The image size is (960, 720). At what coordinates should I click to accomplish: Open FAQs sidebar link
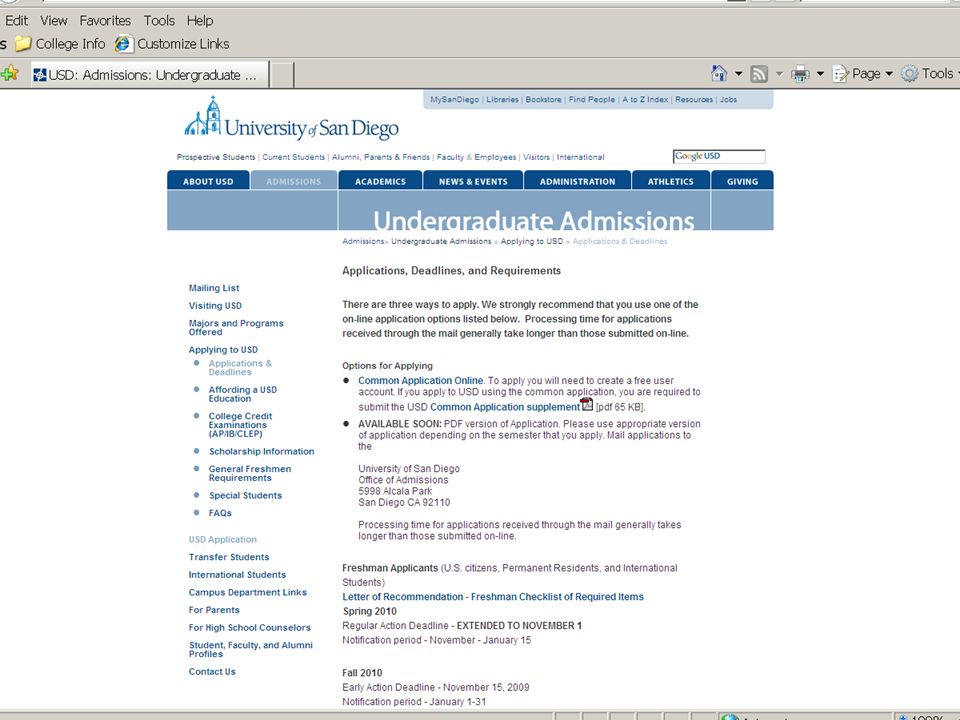click(x=220, y=513)
